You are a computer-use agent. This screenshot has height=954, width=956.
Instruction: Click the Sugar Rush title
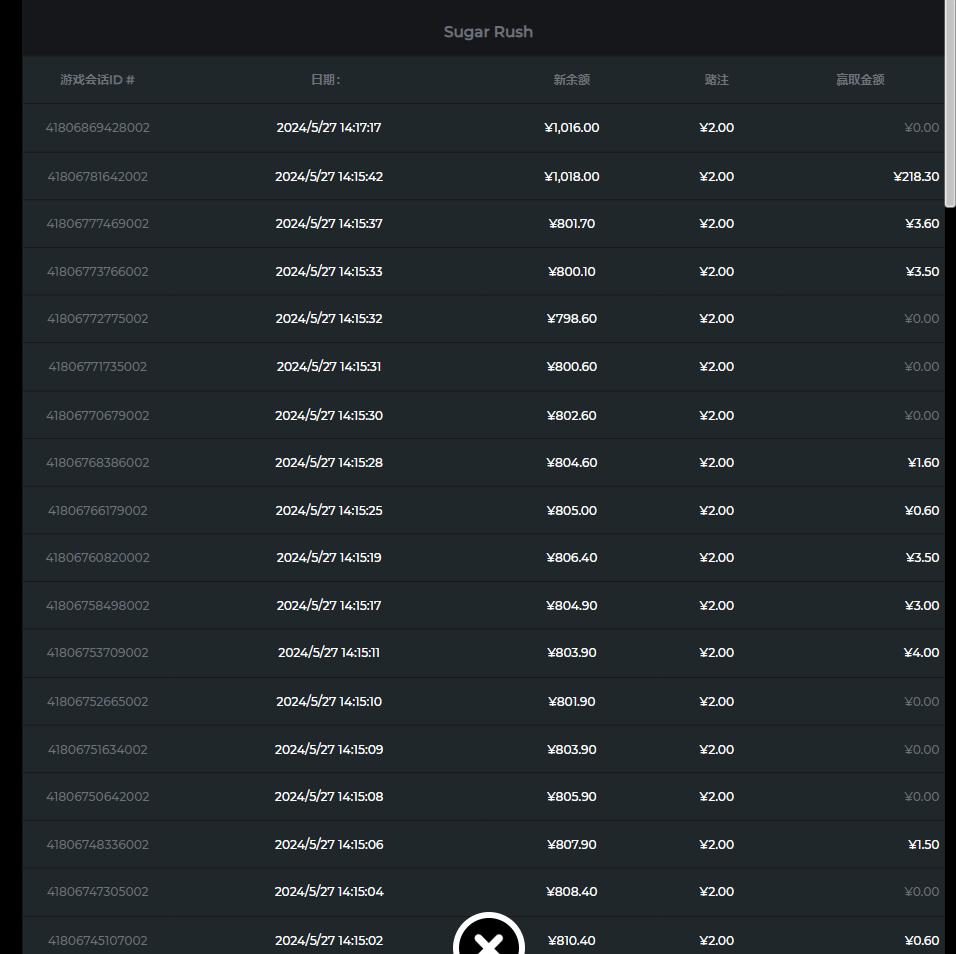[x=488, y=32]
